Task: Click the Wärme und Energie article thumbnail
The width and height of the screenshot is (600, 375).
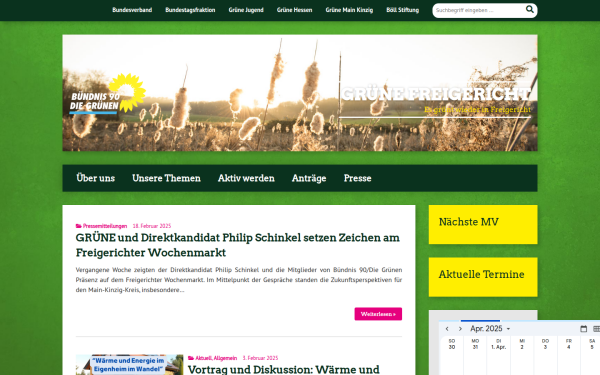Action: (129, 365)
